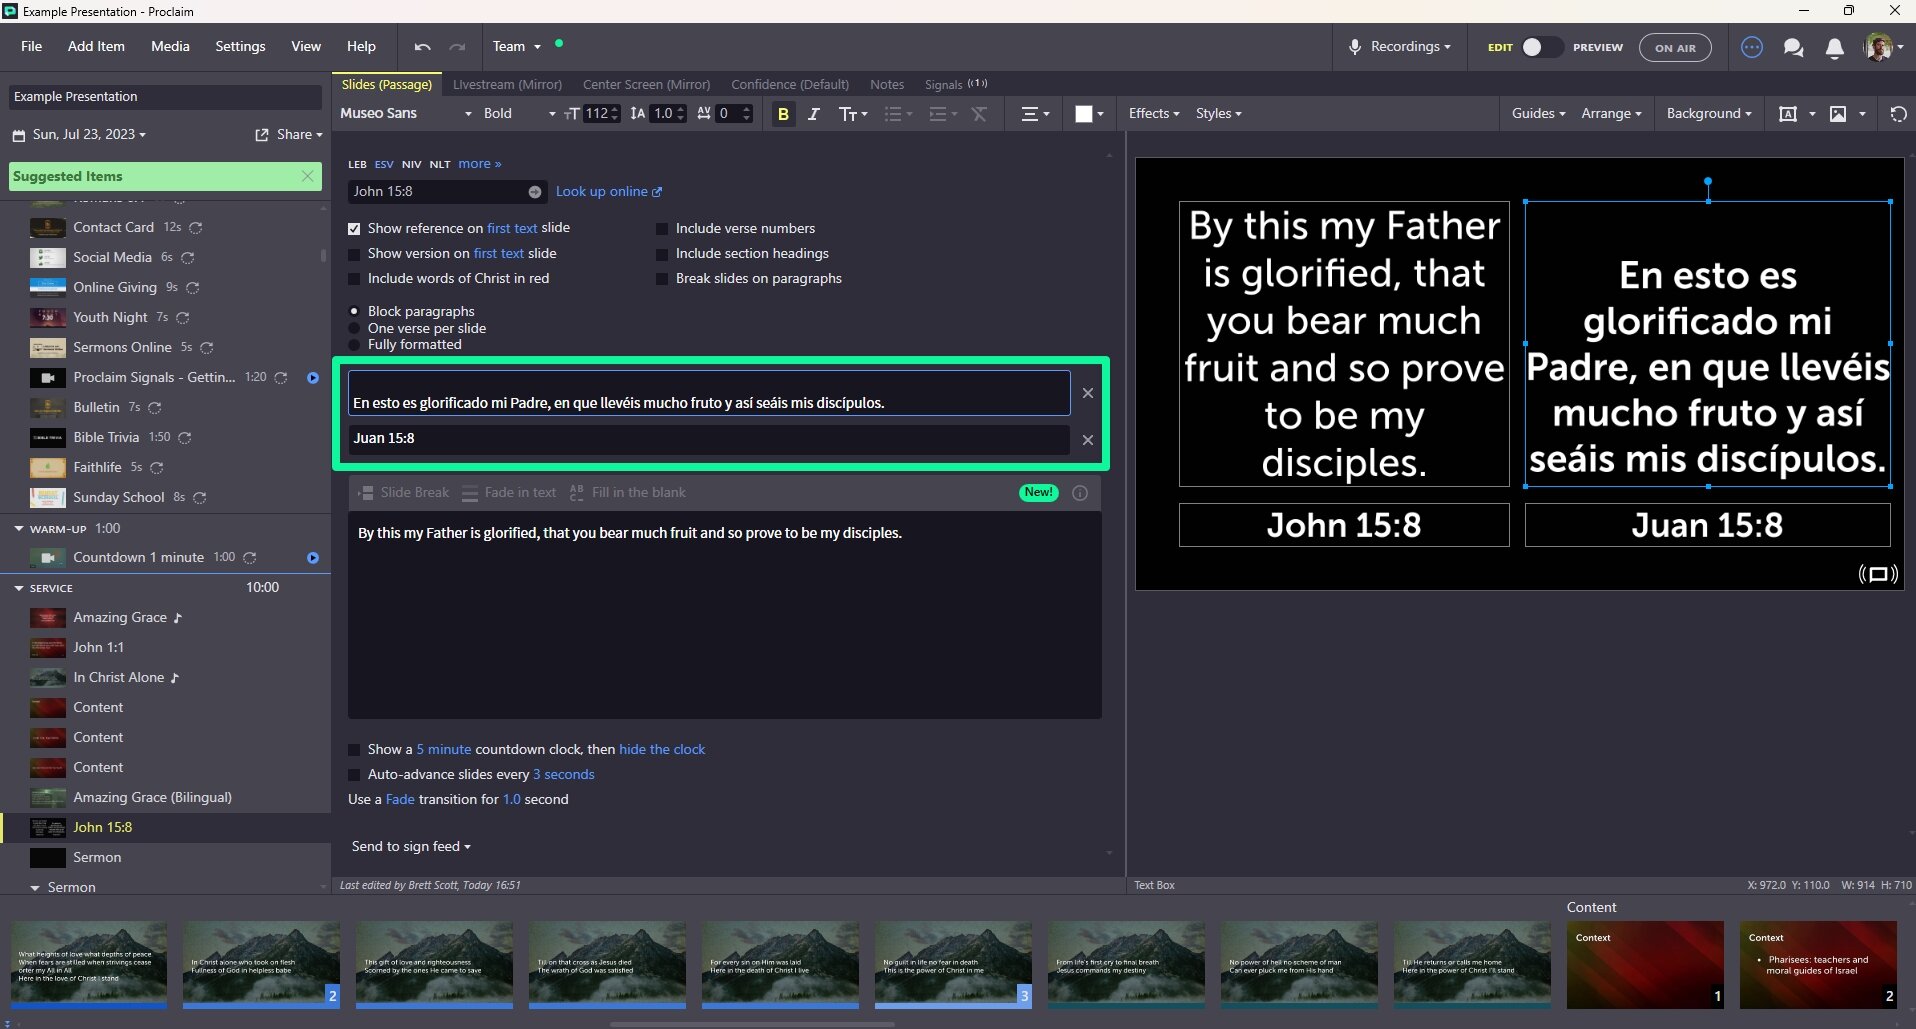
Task: Click the Look up online link
Action: (x=608, y=192)
